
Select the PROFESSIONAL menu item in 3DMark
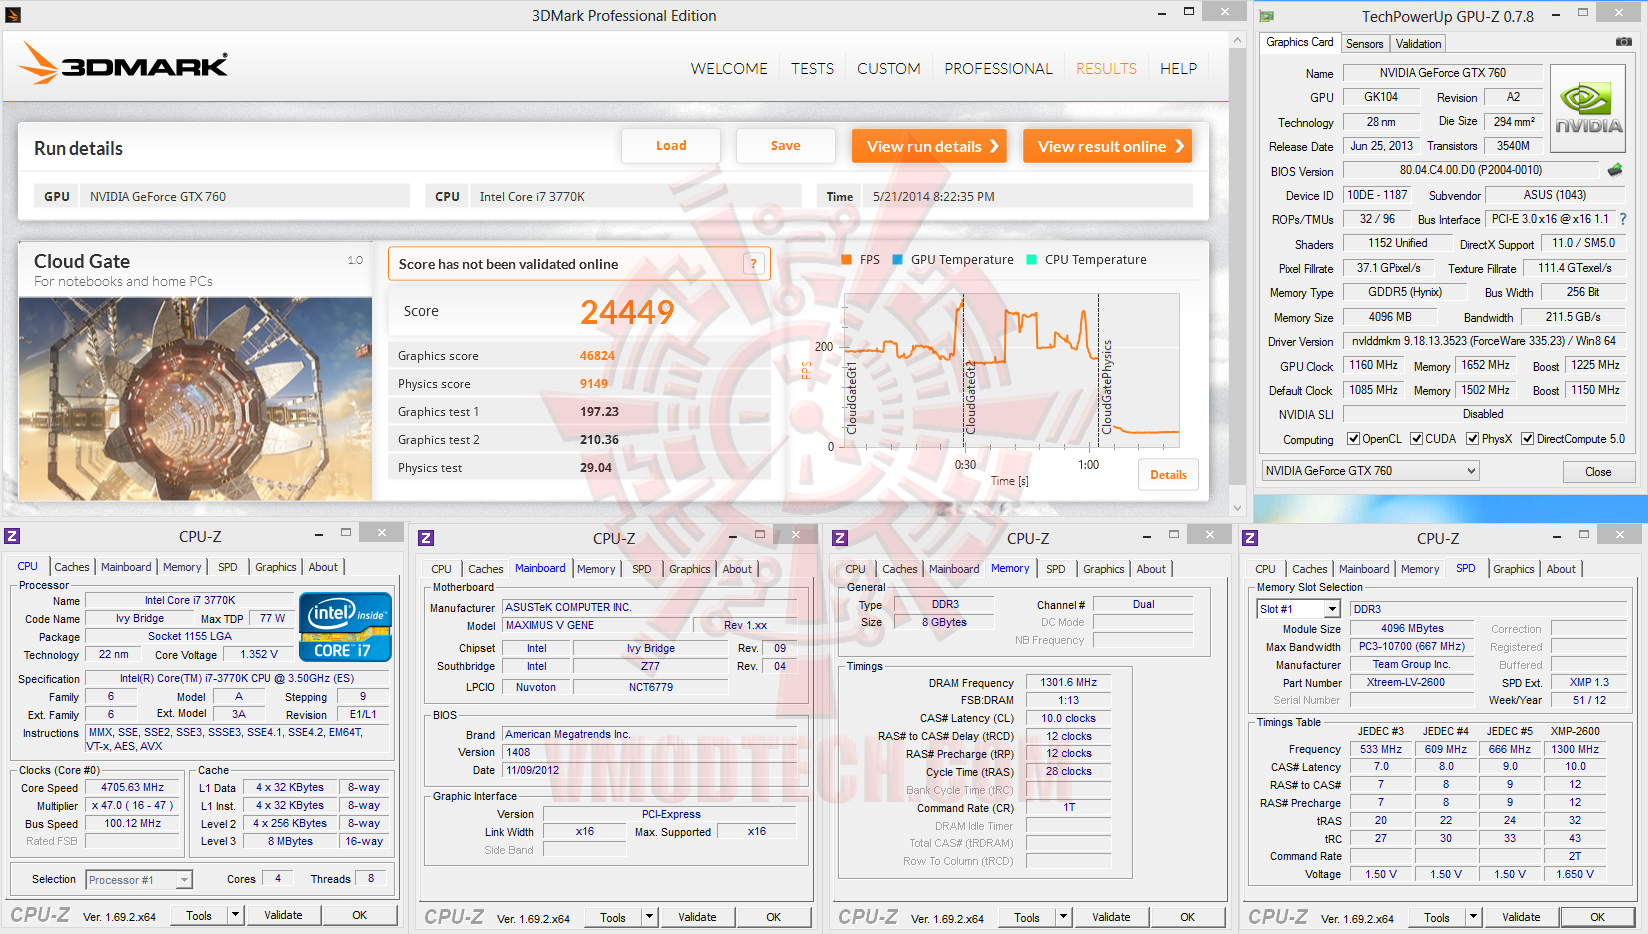click(x=998, y=69)
